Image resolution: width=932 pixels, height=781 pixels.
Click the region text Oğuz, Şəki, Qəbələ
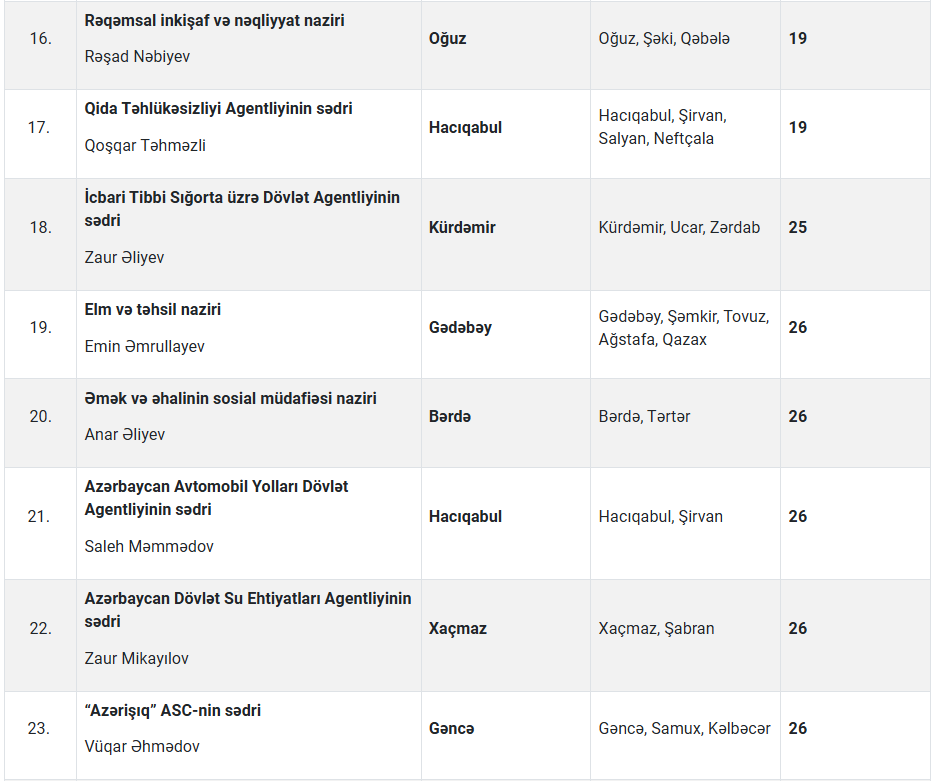[664, 38]
